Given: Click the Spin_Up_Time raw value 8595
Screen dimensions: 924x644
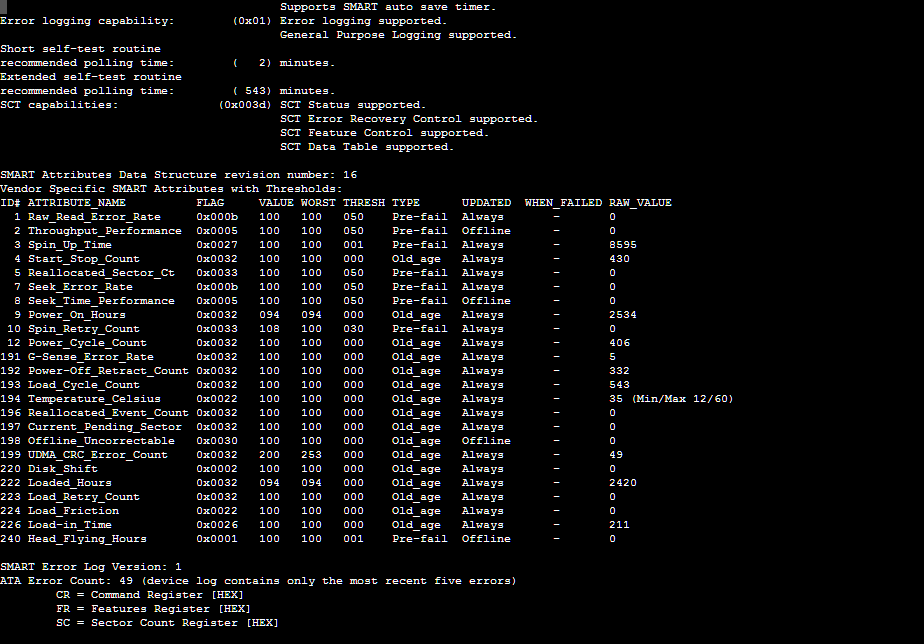Looking at the screenshot, I should 623,245.
